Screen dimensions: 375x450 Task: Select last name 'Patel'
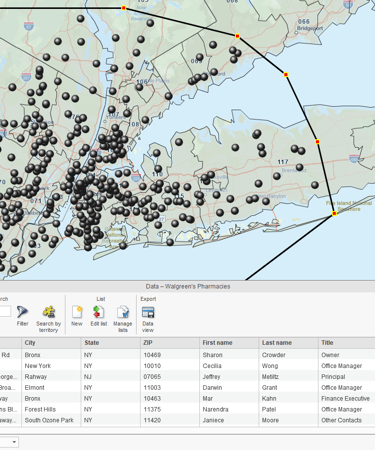point(269,409)
